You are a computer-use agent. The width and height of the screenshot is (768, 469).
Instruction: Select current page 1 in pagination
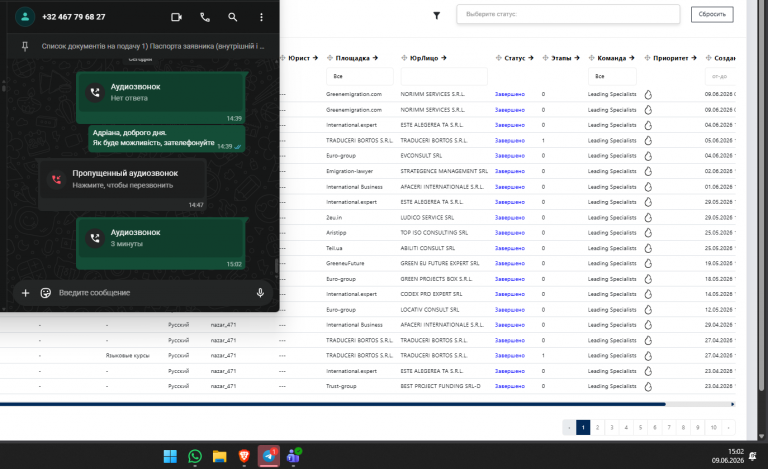click(x=583, y=427)
